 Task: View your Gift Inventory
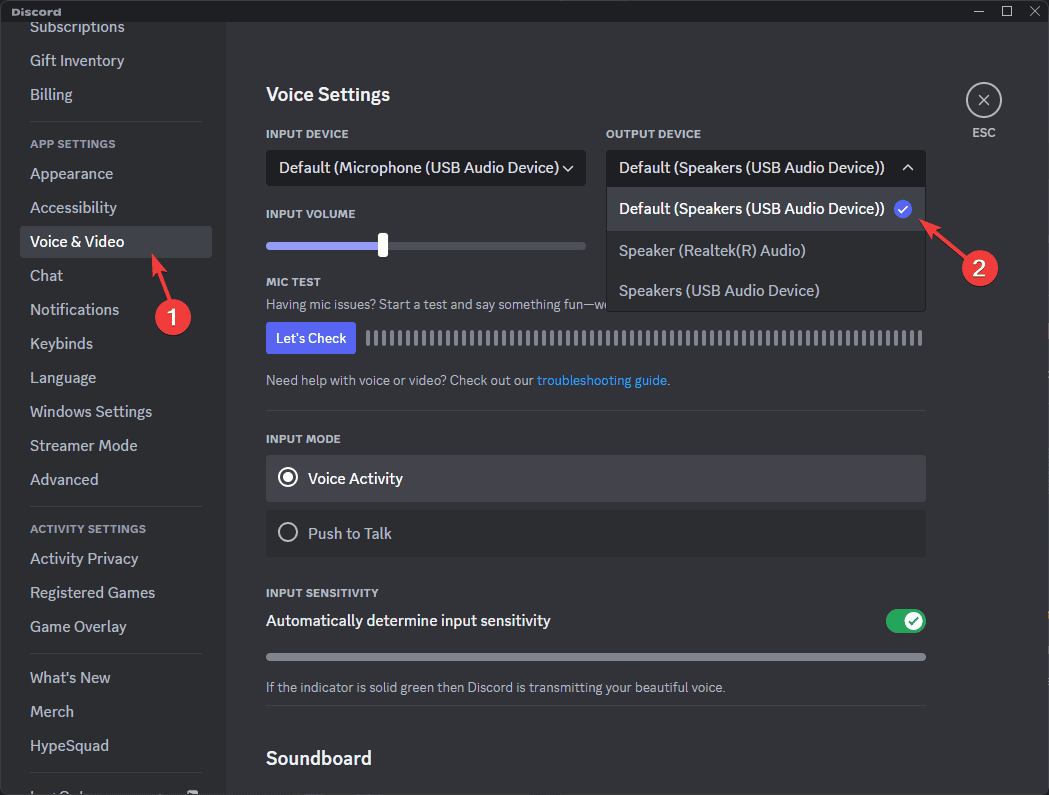(x=76, y=60)
